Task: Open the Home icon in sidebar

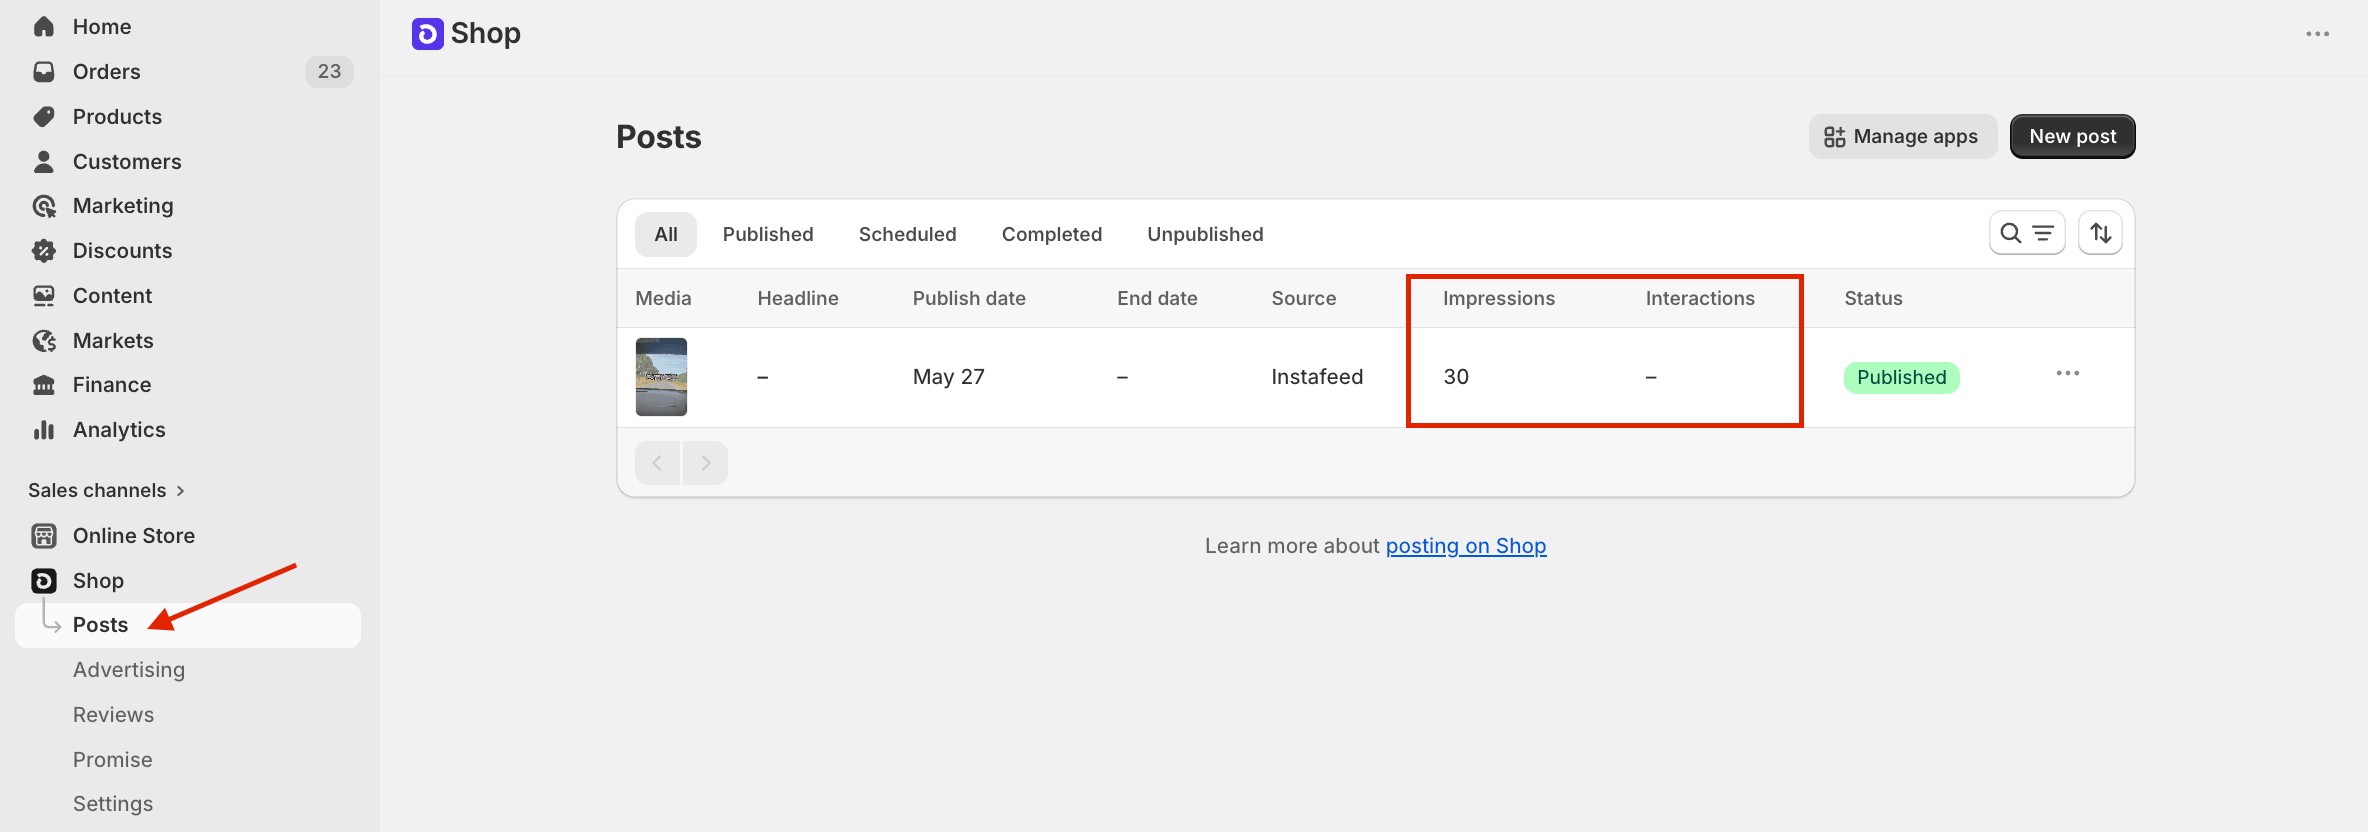Action: click(44, 27)
